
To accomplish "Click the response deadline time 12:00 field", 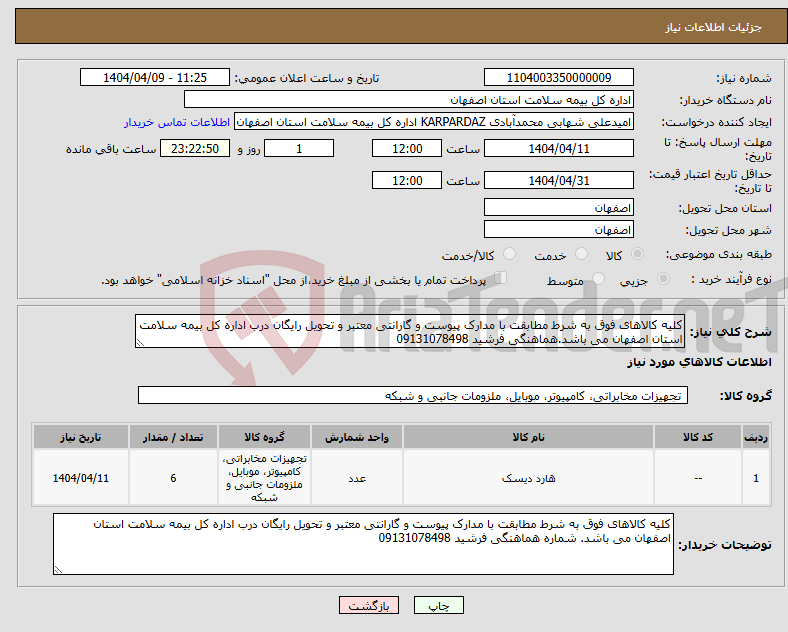I will click(x=407, y=149).
